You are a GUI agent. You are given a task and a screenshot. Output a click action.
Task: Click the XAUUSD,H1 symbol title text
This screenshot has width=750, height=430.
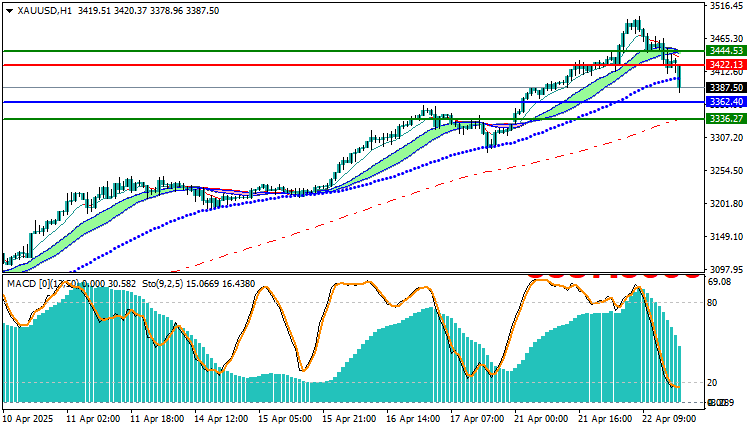(x=44, y=11)
